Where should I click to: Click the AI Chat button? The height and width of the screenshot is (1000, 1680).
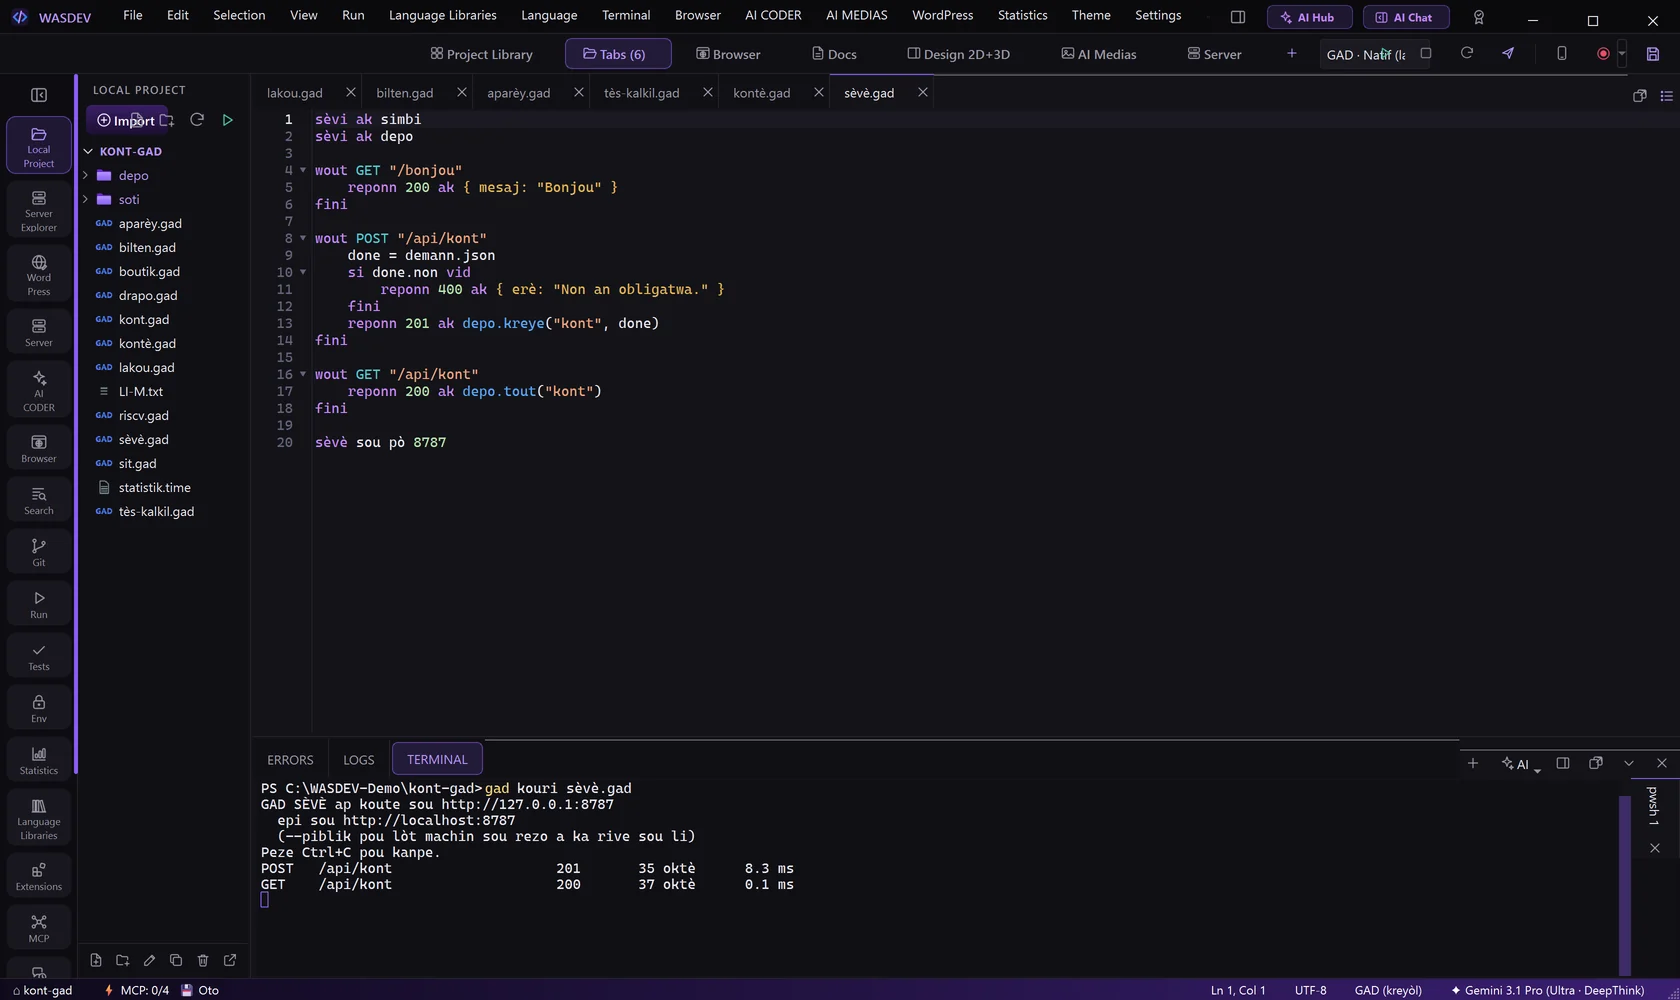coord(1406,17)
